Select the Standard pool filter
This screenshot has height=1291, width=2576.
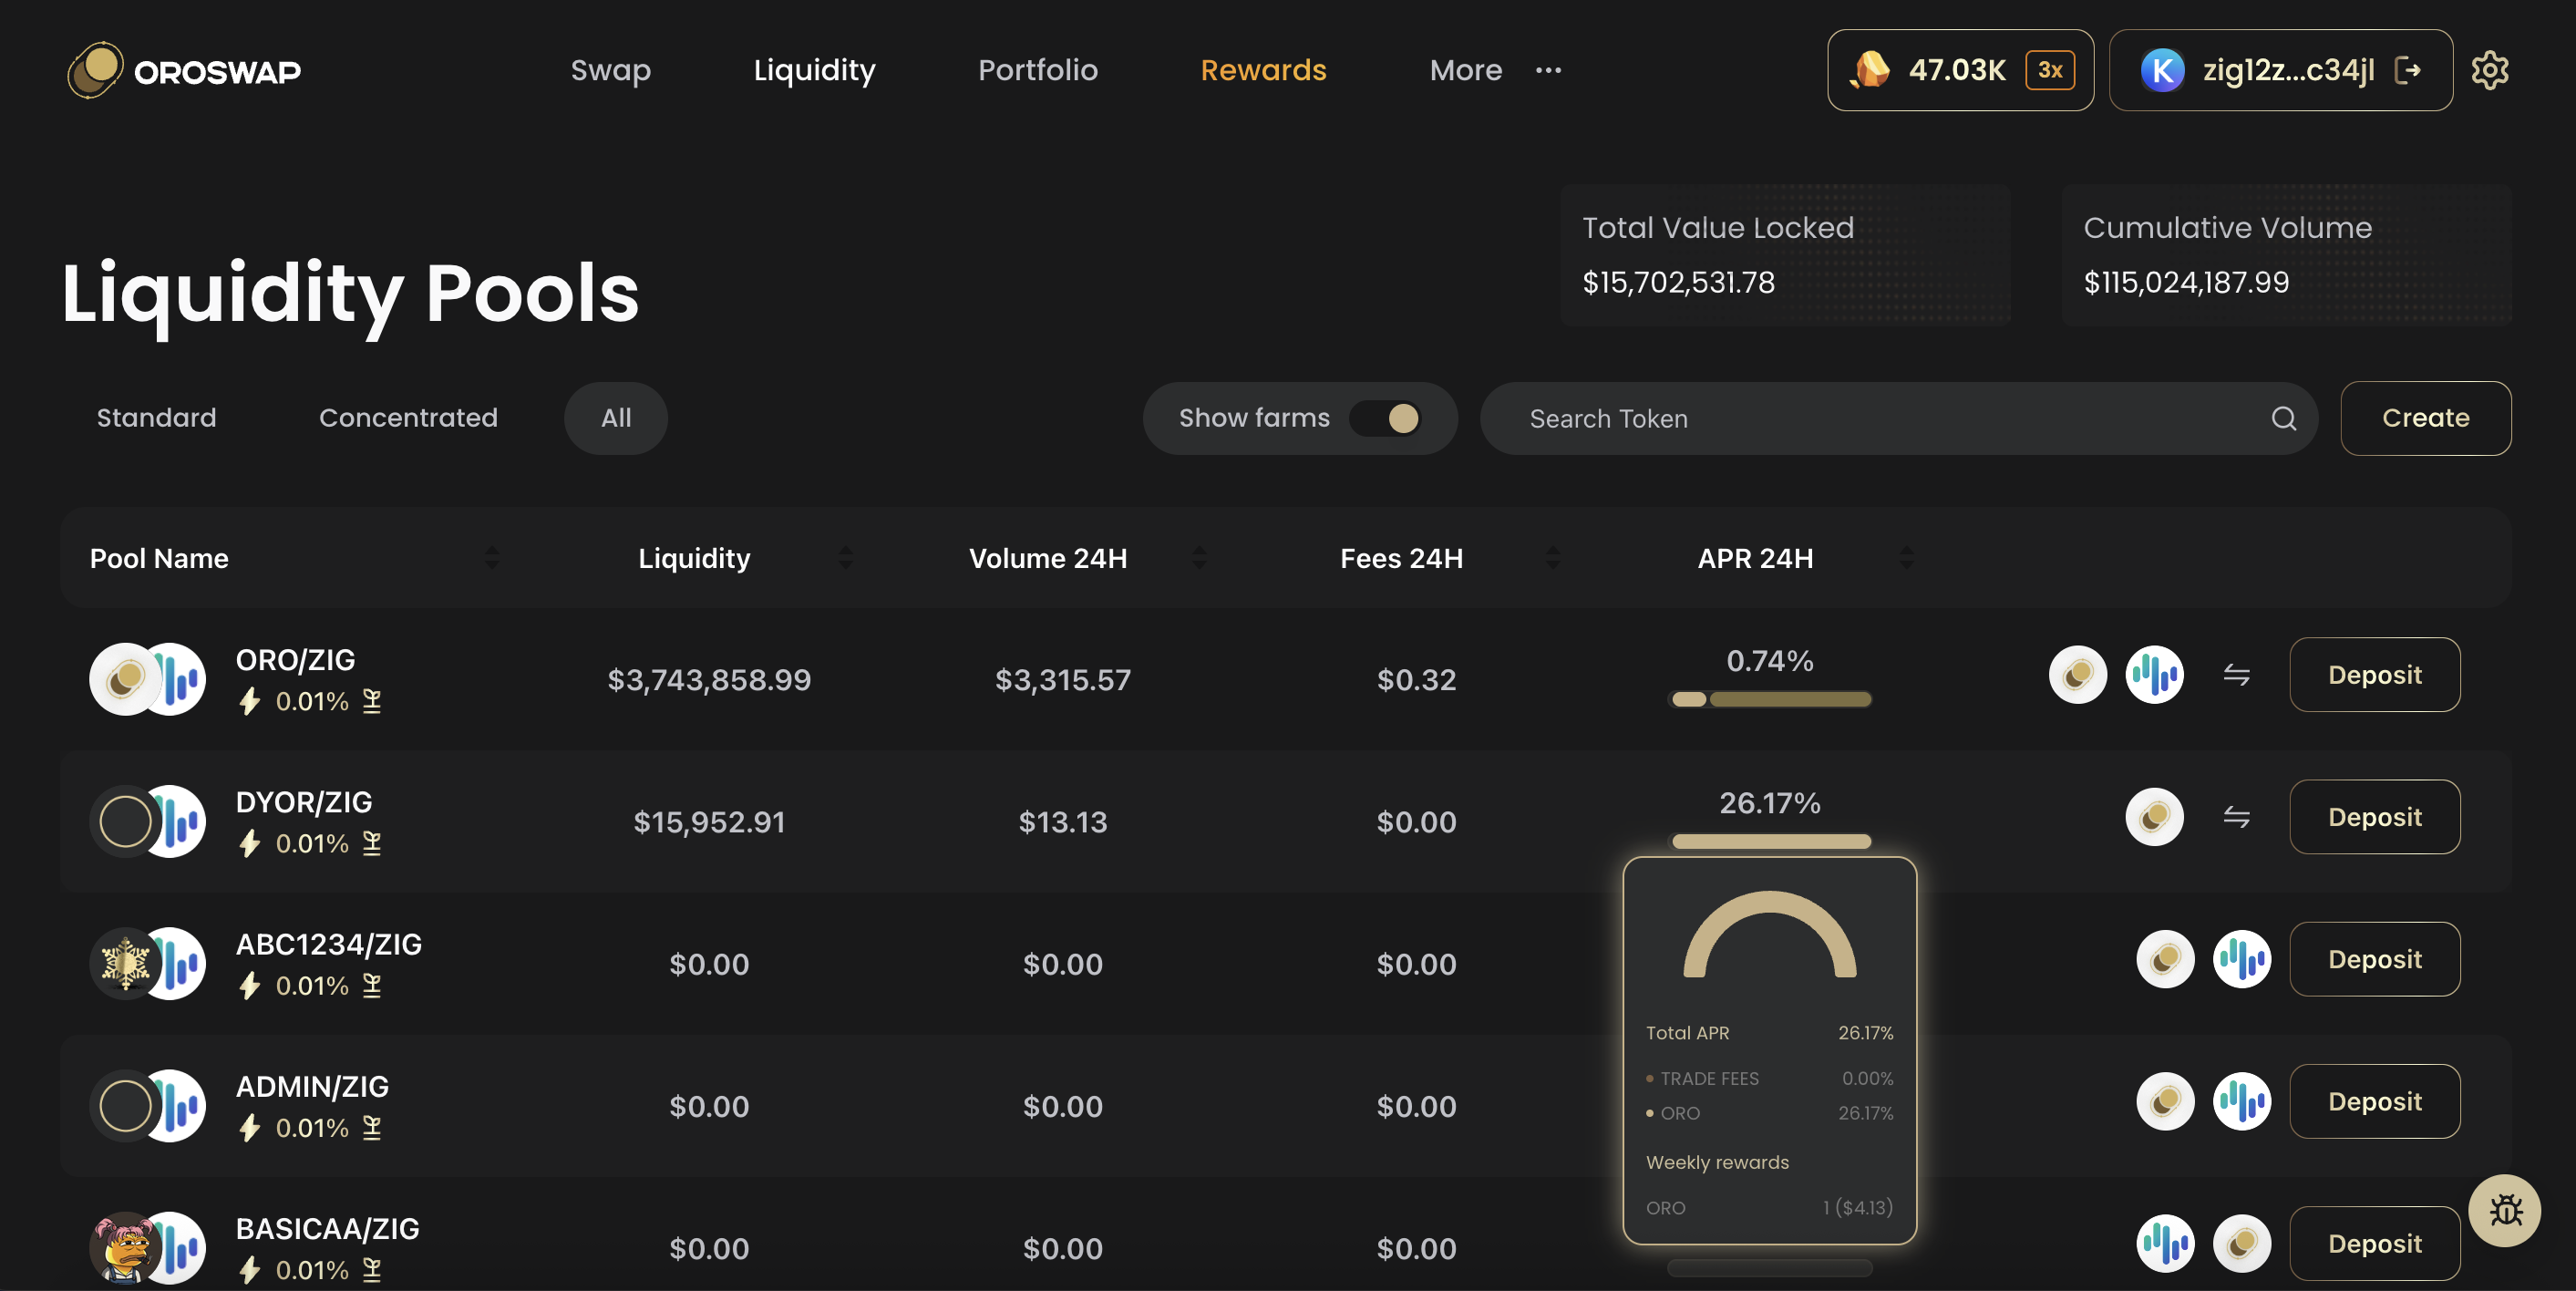point(155,418)
